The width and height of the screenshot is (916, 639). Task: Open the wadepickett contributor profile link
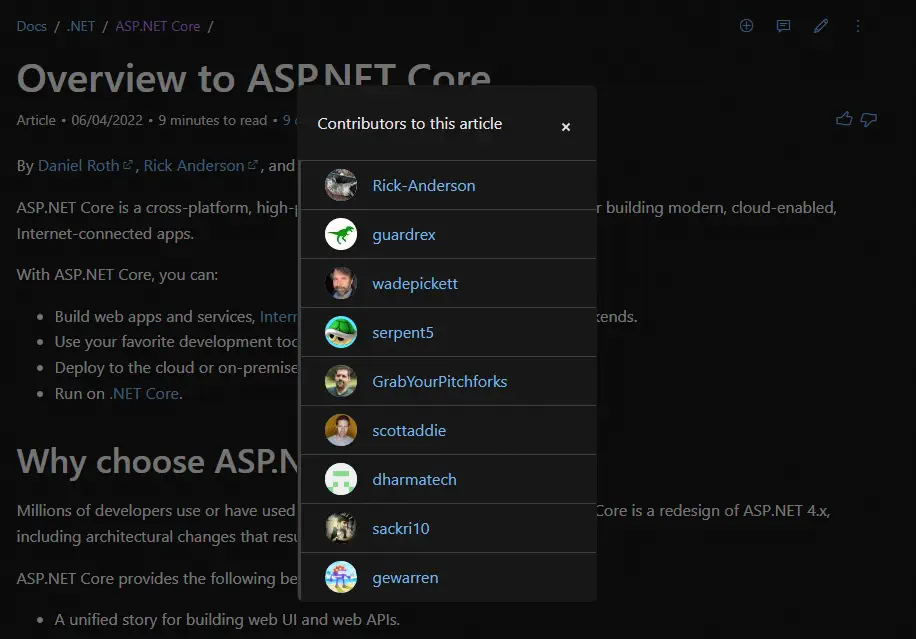click(x=415, y=283)
